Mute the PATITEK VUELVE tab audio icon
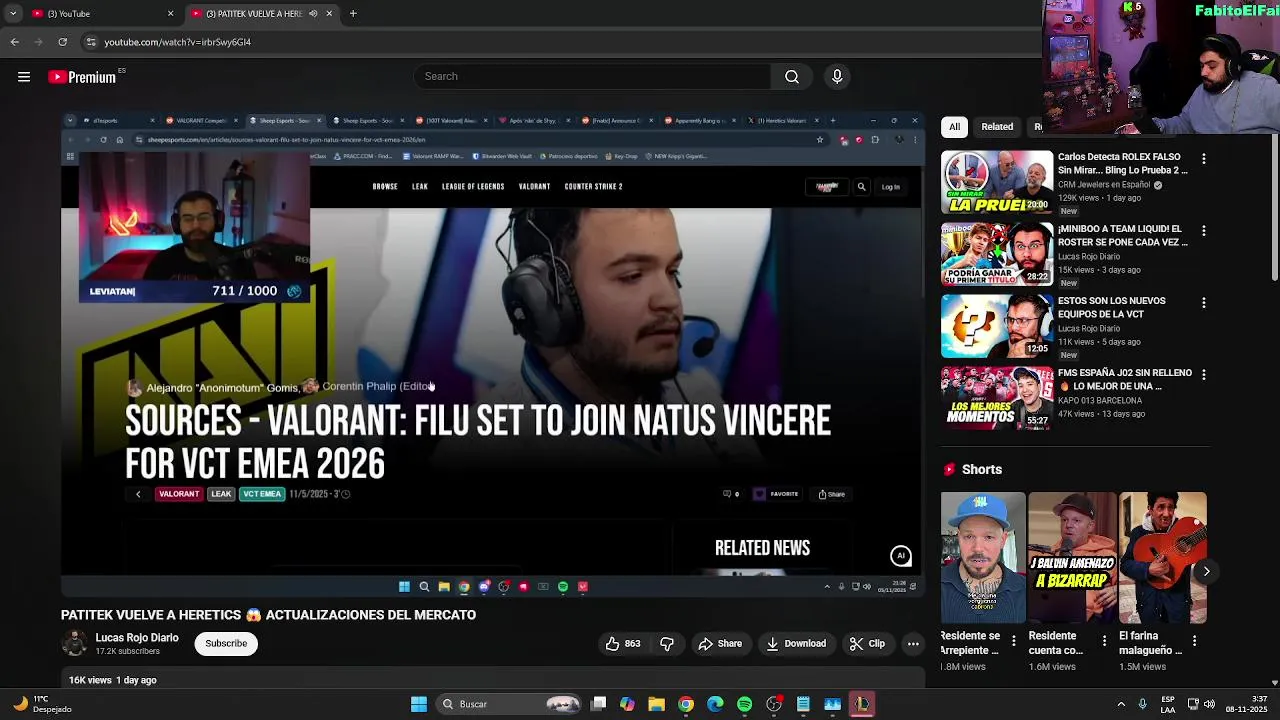The image size is (1280, 720). (313, 13)
